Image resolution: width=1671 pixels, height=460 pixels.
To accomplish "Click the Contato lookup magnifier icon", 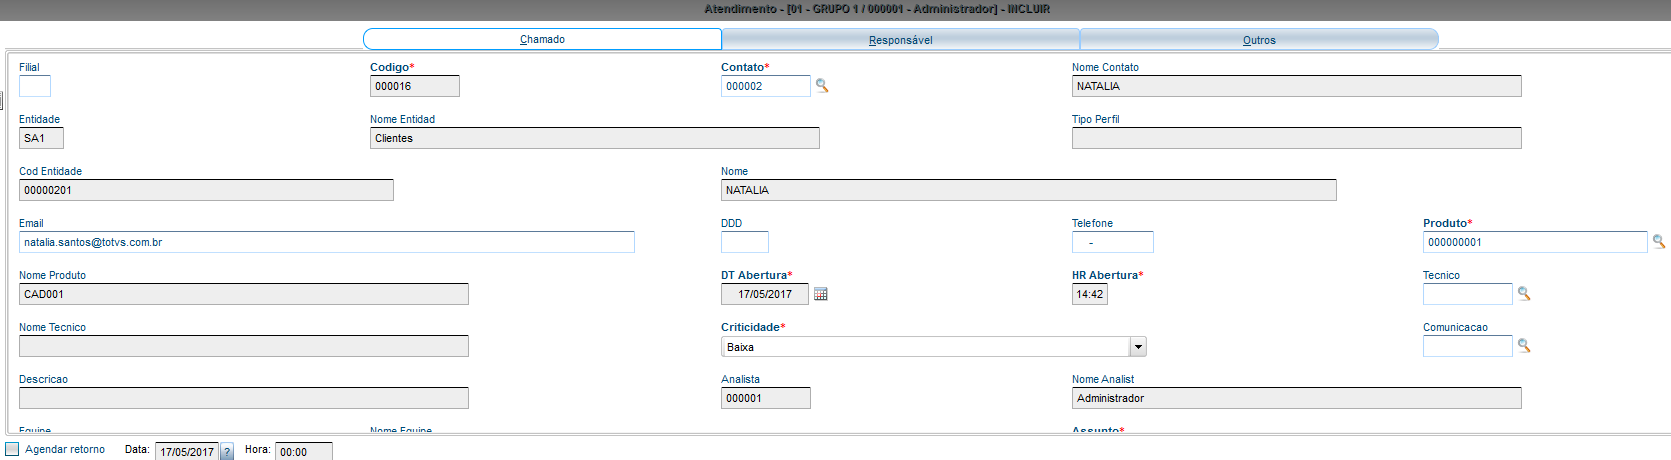I will pyautogui.click(x=822, y=86).
